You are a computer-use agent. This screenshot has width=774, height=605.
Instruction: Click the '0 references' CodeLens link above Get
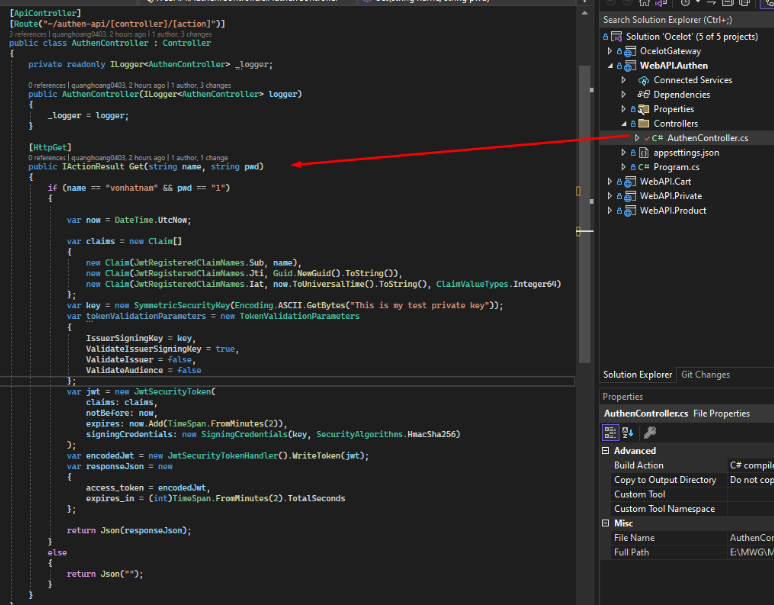(x=47, y=157)
